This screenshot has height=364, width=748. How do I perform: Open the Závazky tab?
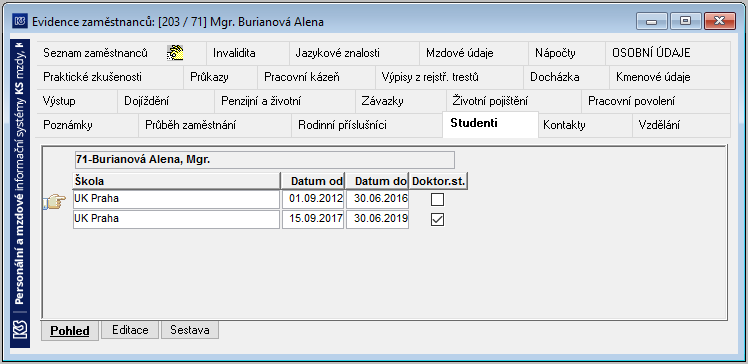click(x=401, y=101)
